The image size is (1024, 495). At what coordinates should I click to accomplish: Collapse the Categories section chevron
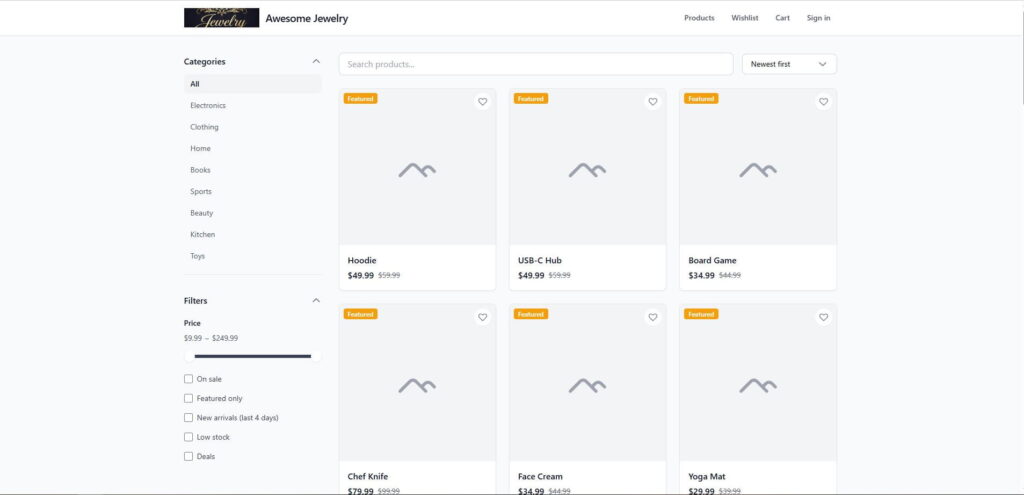pyautogui.click(x=316, y=61)
